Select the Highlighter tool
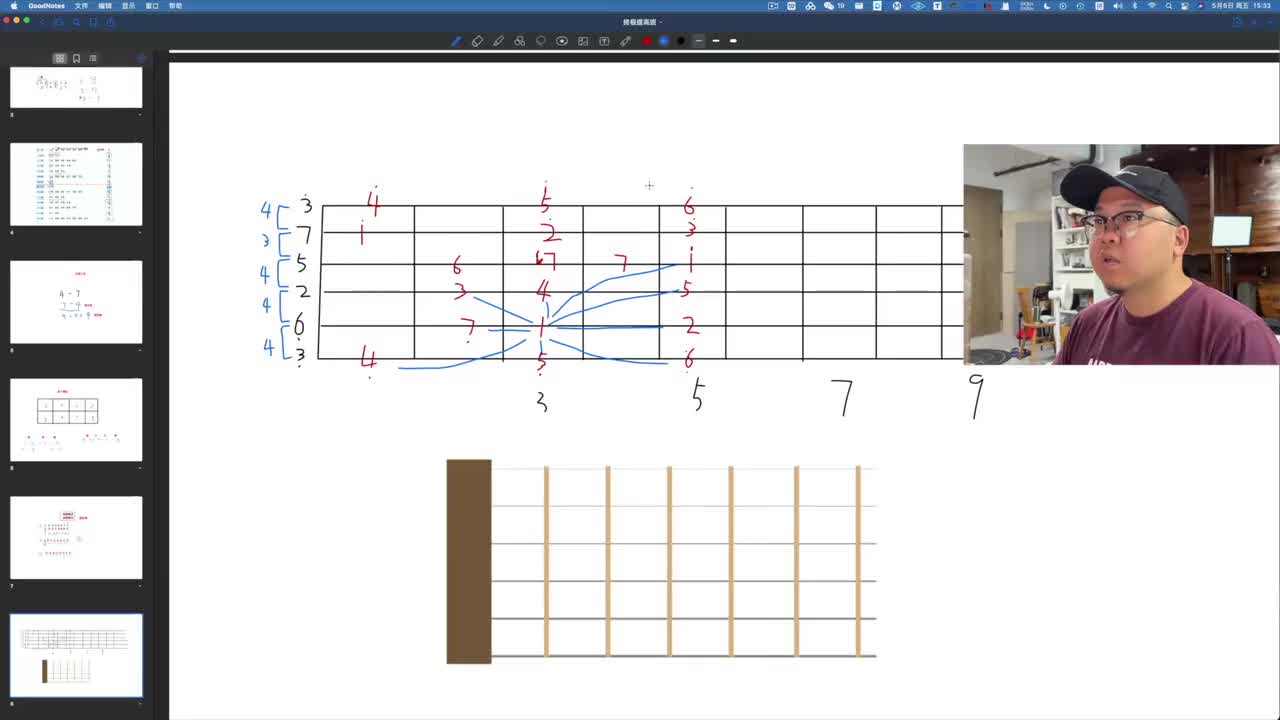Viewport: 1280px width, 720px height. point(498,41)
